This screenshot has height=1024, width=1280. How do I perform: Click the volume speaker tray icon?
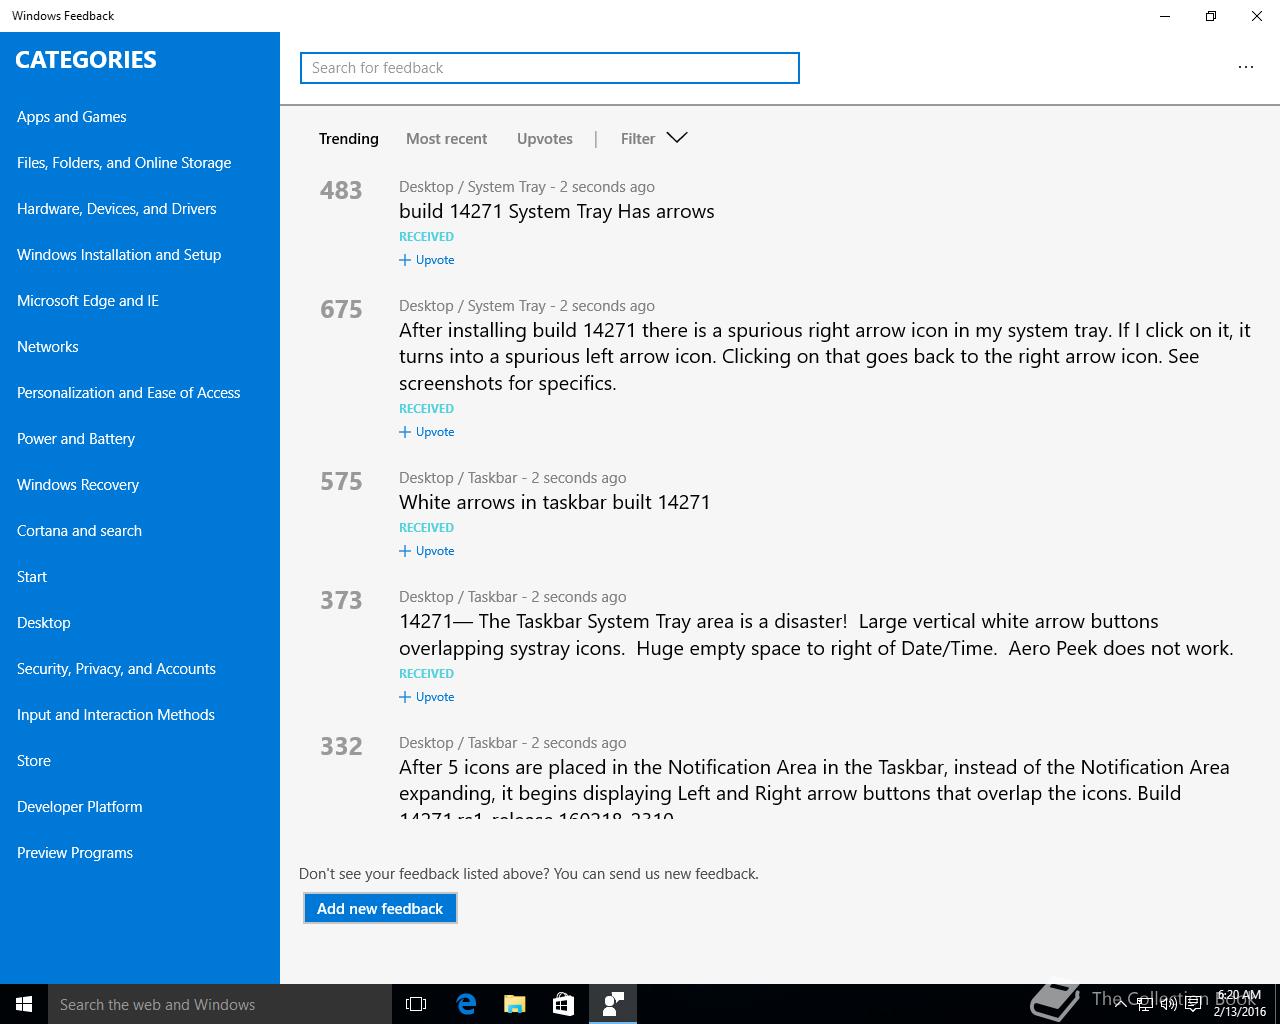coord(1170,1004)
